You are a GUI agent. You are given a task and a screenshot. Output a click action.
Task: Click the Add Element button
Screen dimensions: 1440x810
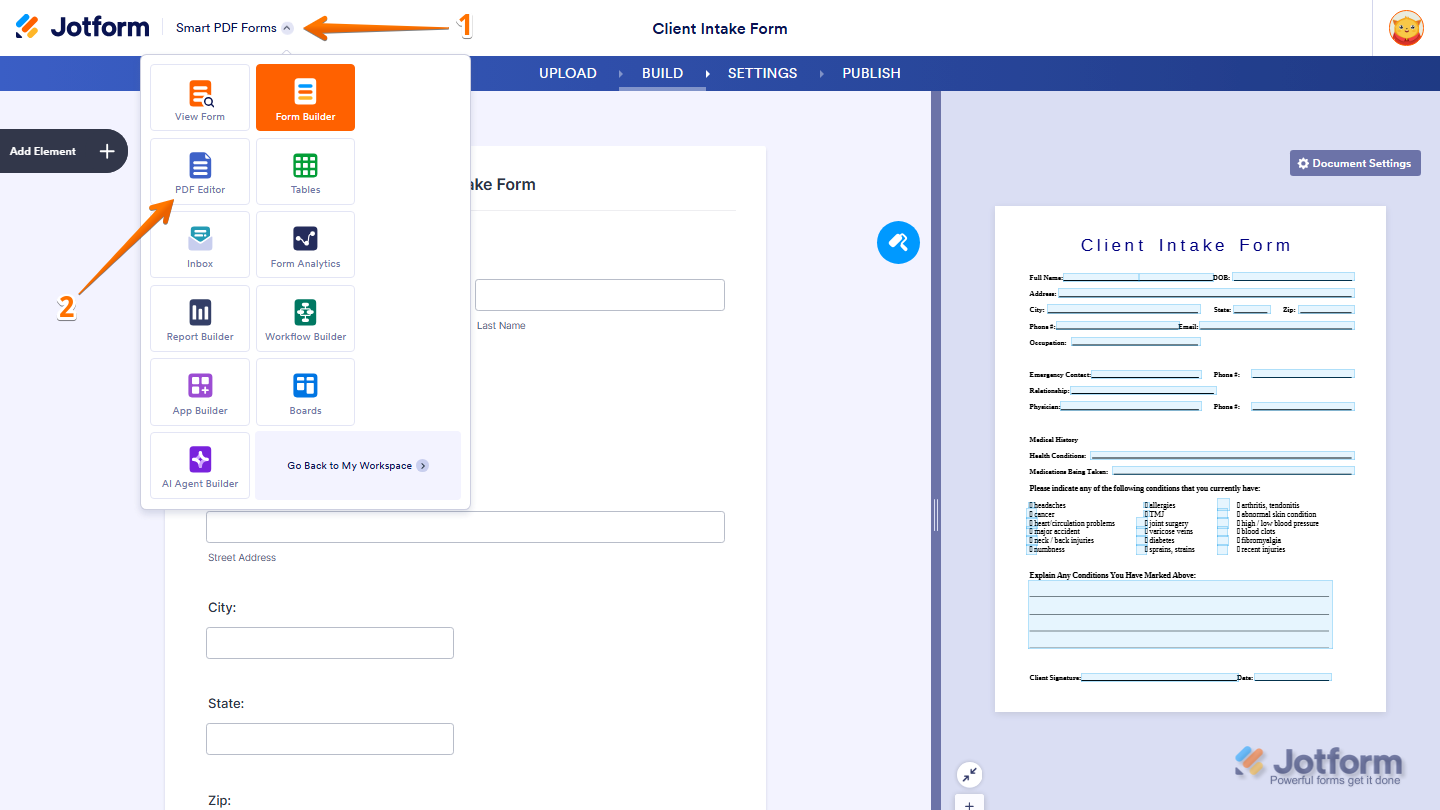pyautogui.click(x=64, y=151)
